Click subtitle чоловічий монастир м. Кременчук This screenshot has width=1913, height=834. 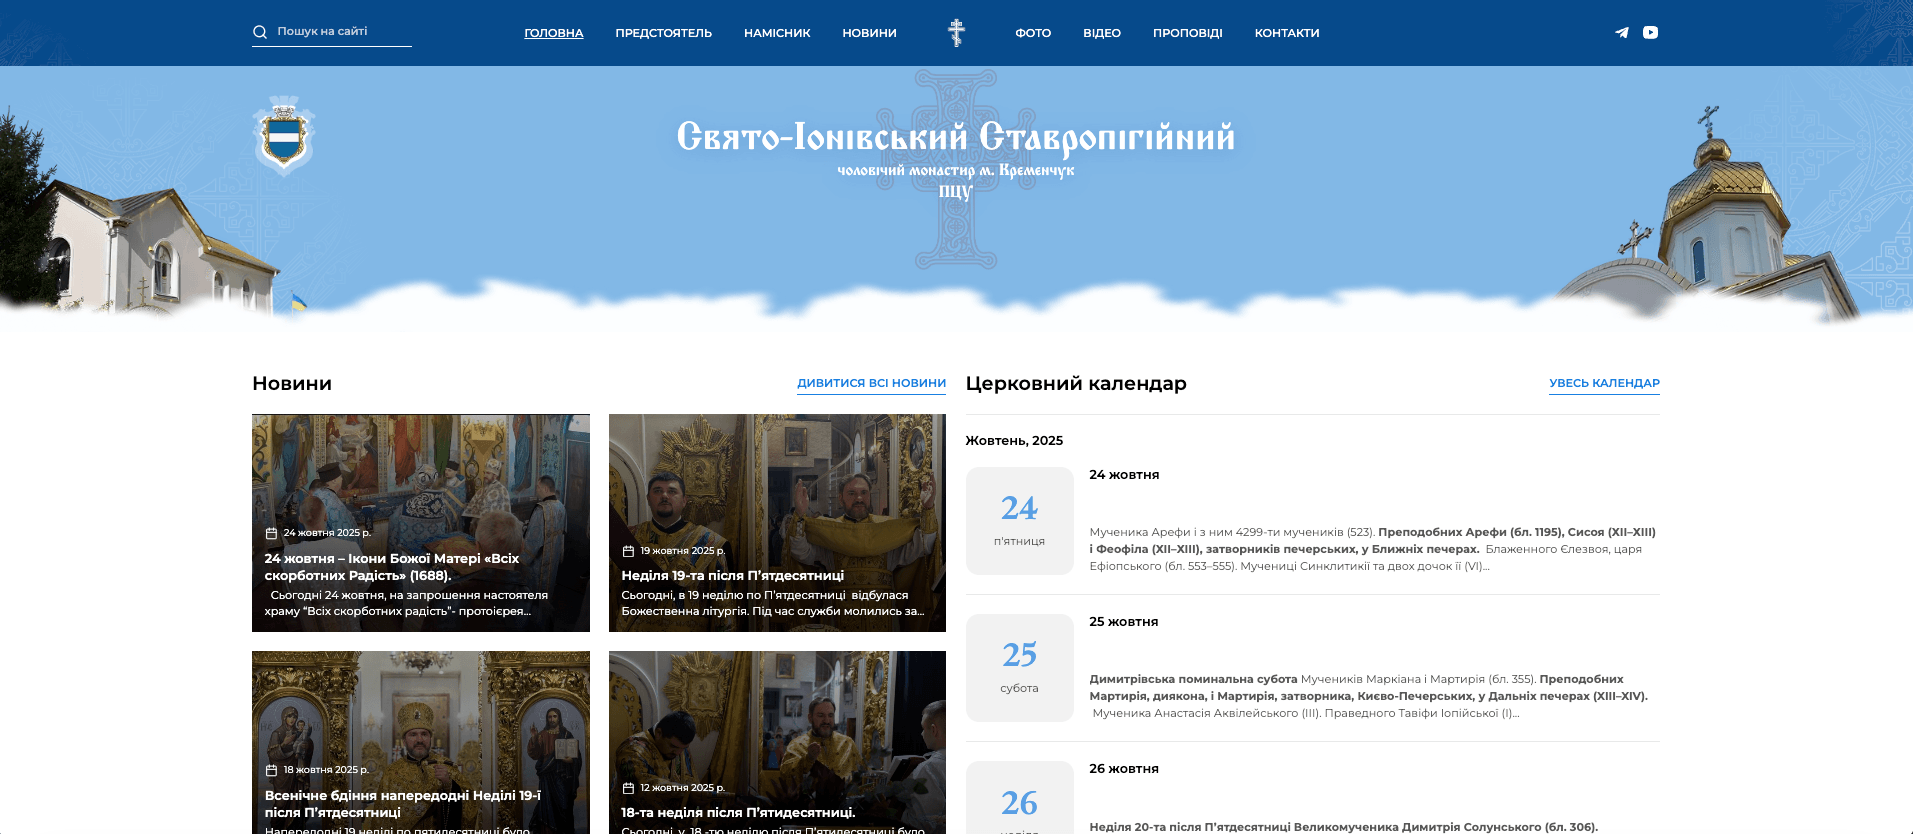coord(956,170)
